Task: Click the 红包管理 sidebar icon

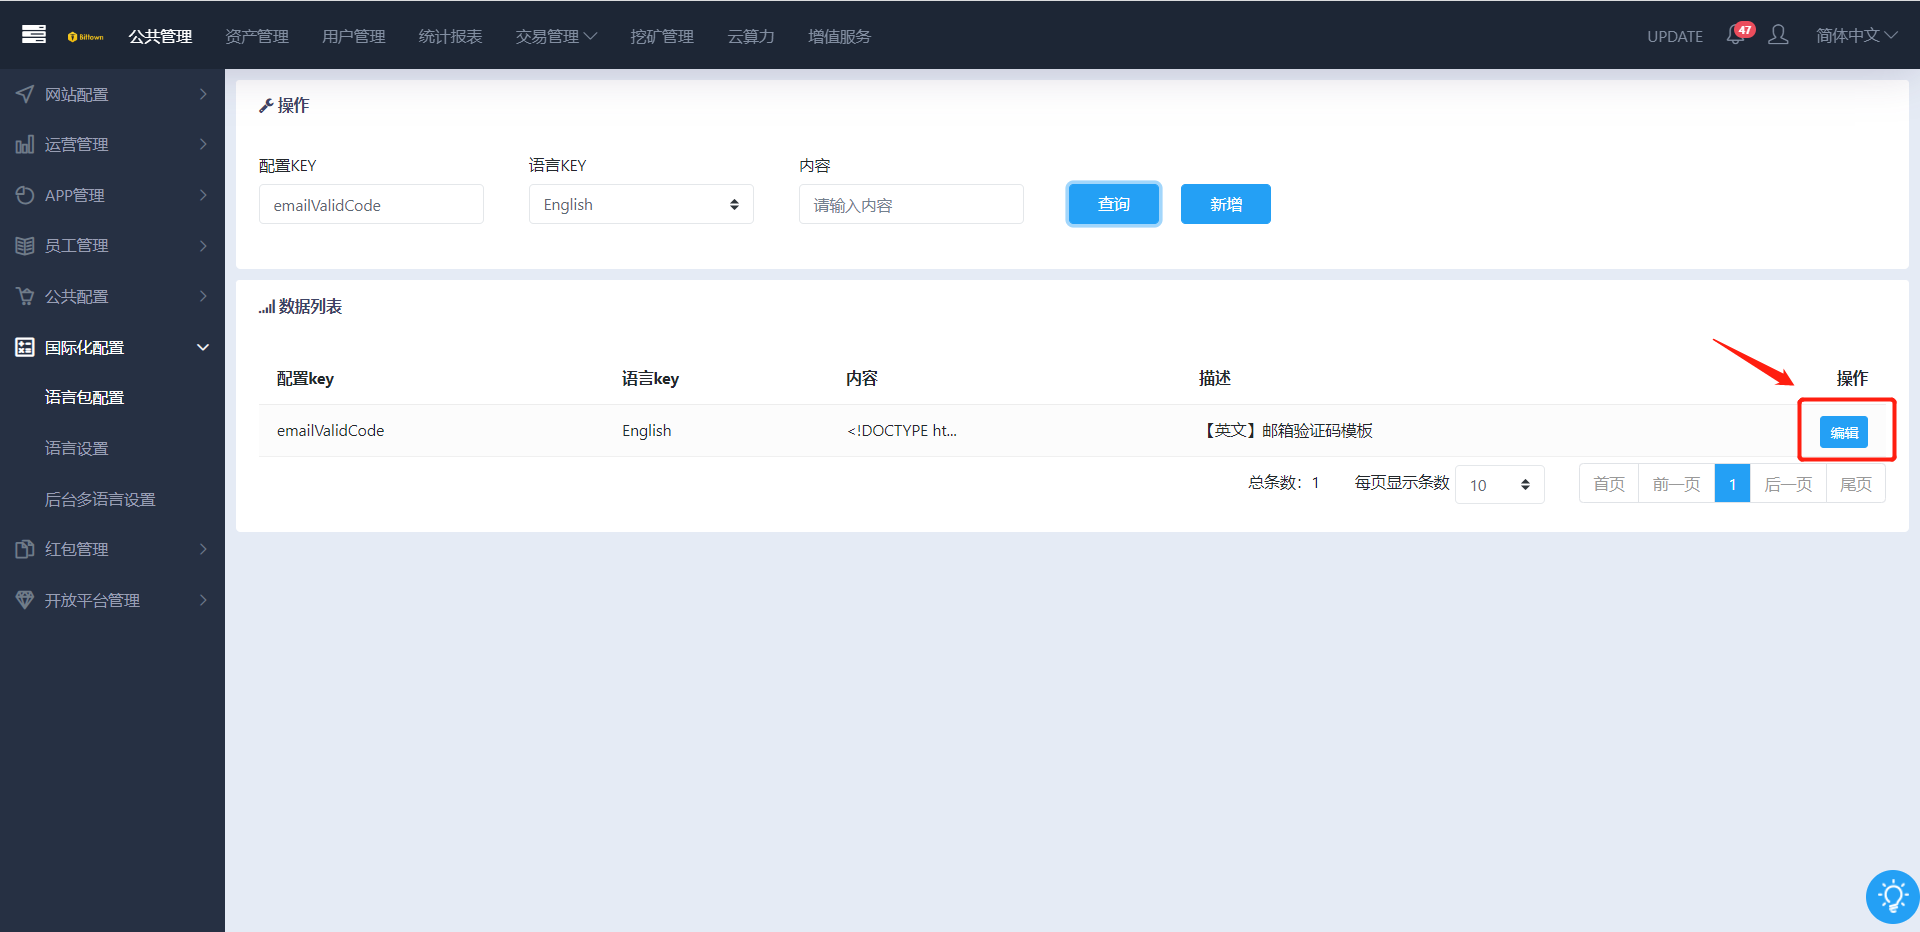Action: click(x=25, y=549)
